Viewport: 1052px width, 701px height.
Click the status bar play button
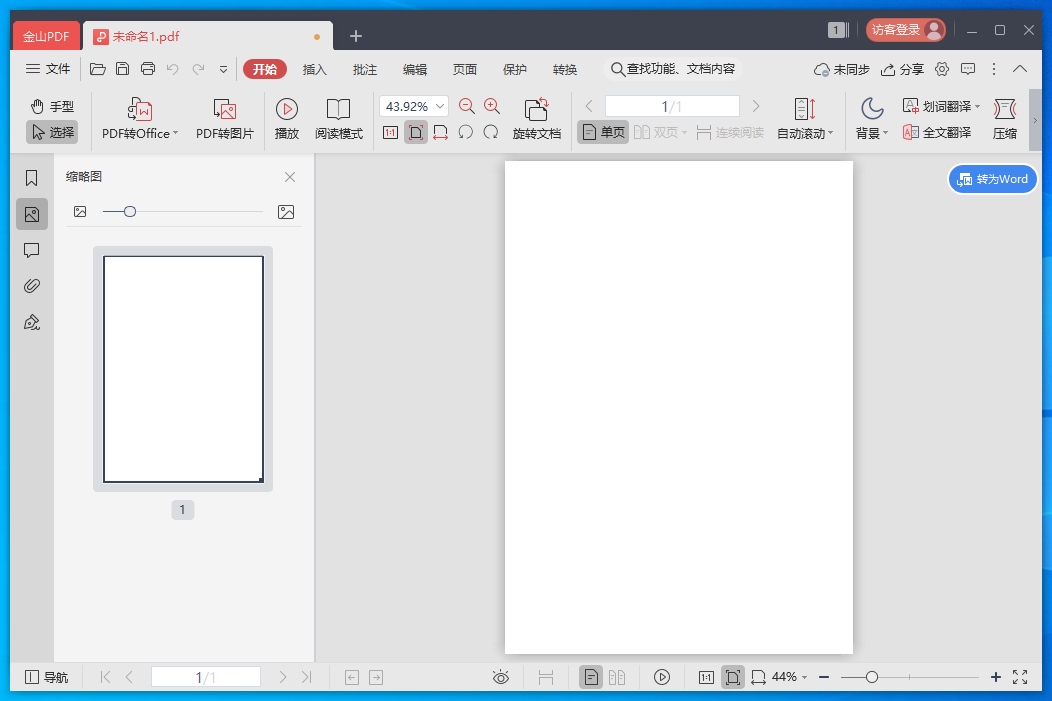click(662, 677)
